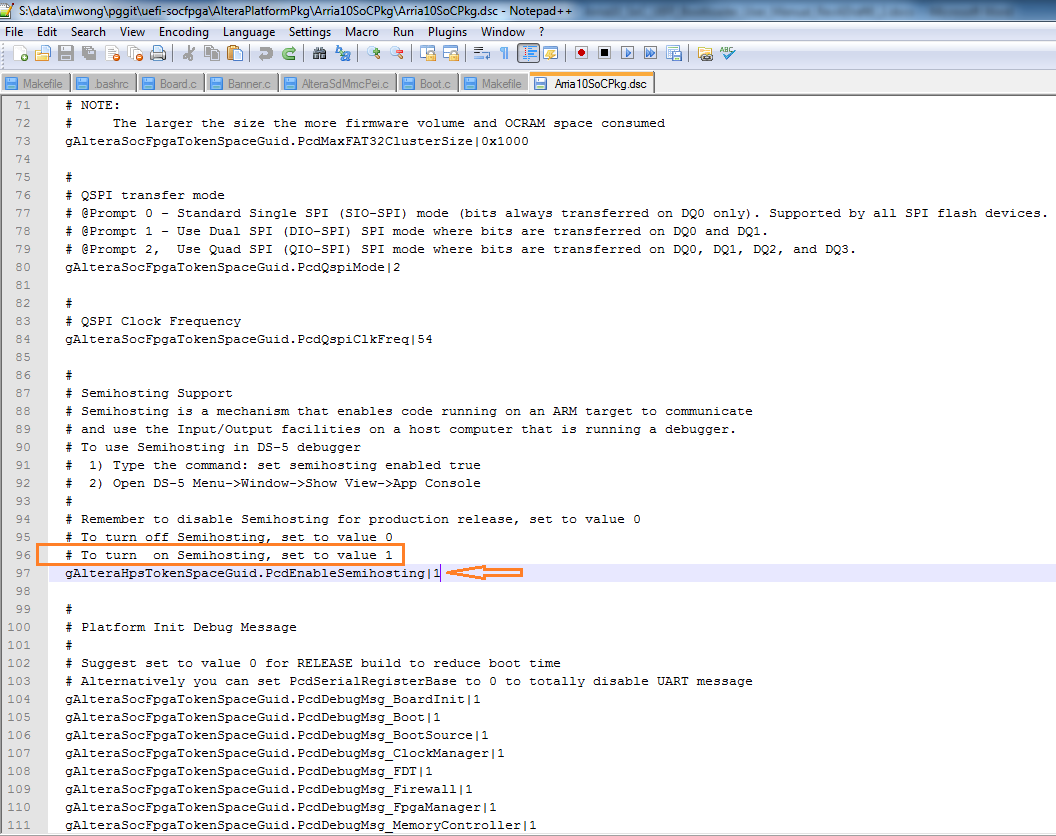
Task: Click the Playback macro icon
Action: tap(627, 53)
